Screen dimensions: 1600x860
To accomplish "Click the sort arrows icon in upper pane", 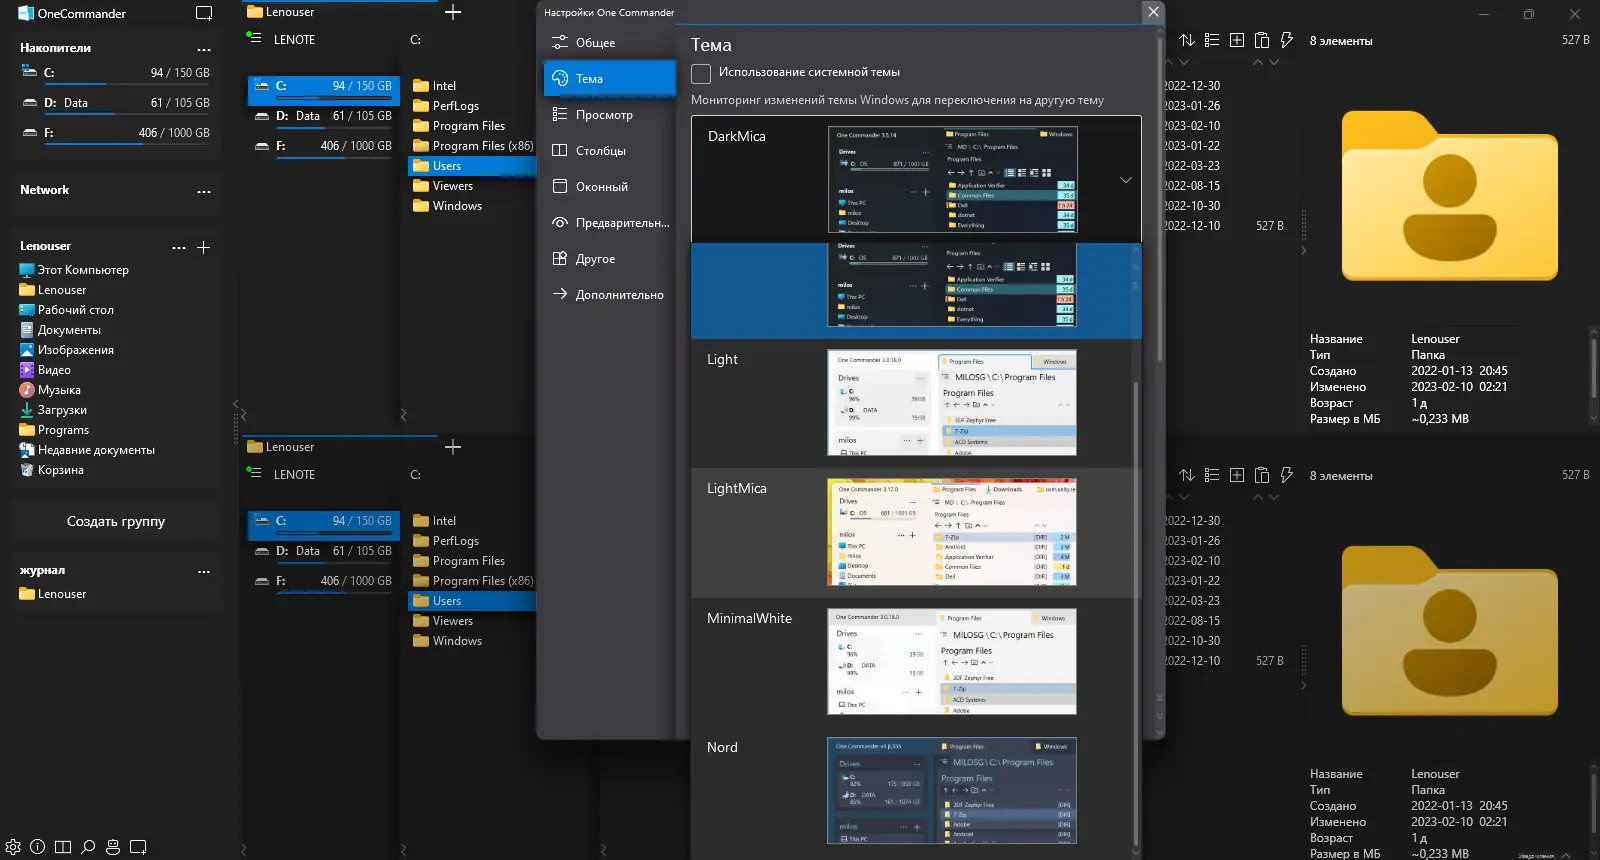I will click(x=1187, y=40).
